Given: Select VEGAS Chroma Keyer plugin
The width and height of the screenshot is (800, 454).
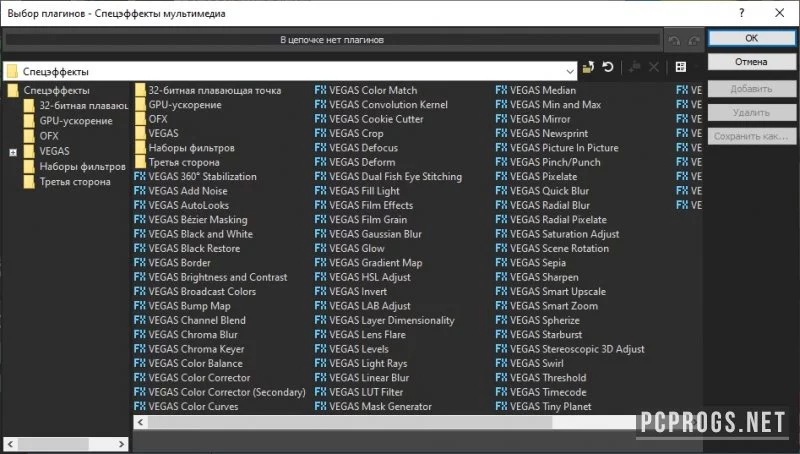Looking at the screenshot, I should pyautogui.click(x=189, y=349).
